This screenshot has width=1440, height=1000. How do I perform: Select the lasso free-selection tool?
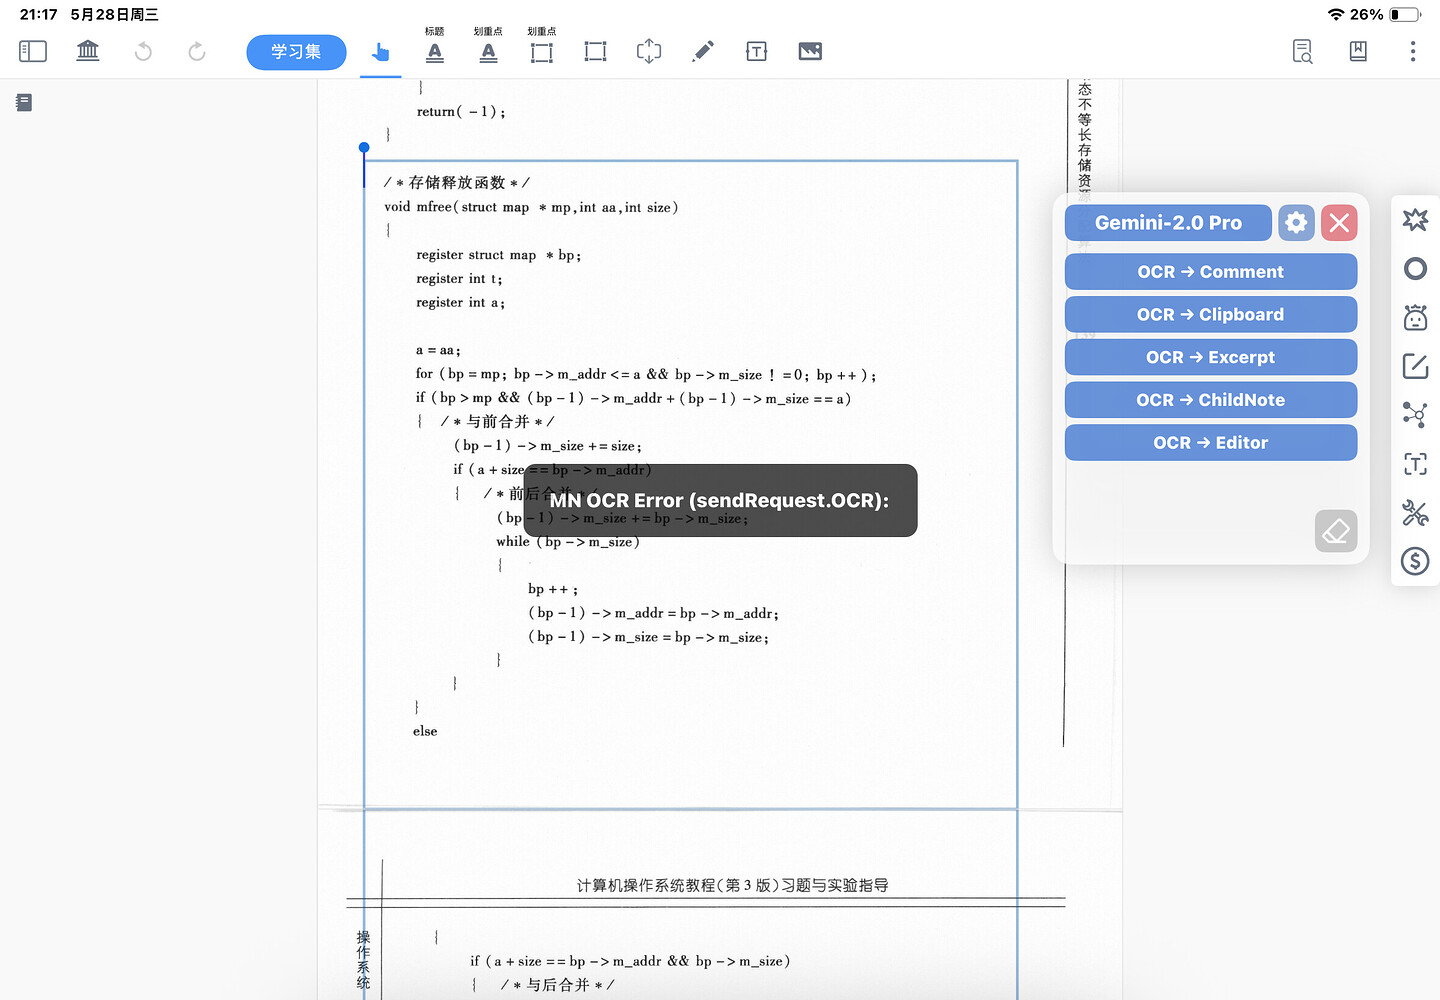click(649, 51)
